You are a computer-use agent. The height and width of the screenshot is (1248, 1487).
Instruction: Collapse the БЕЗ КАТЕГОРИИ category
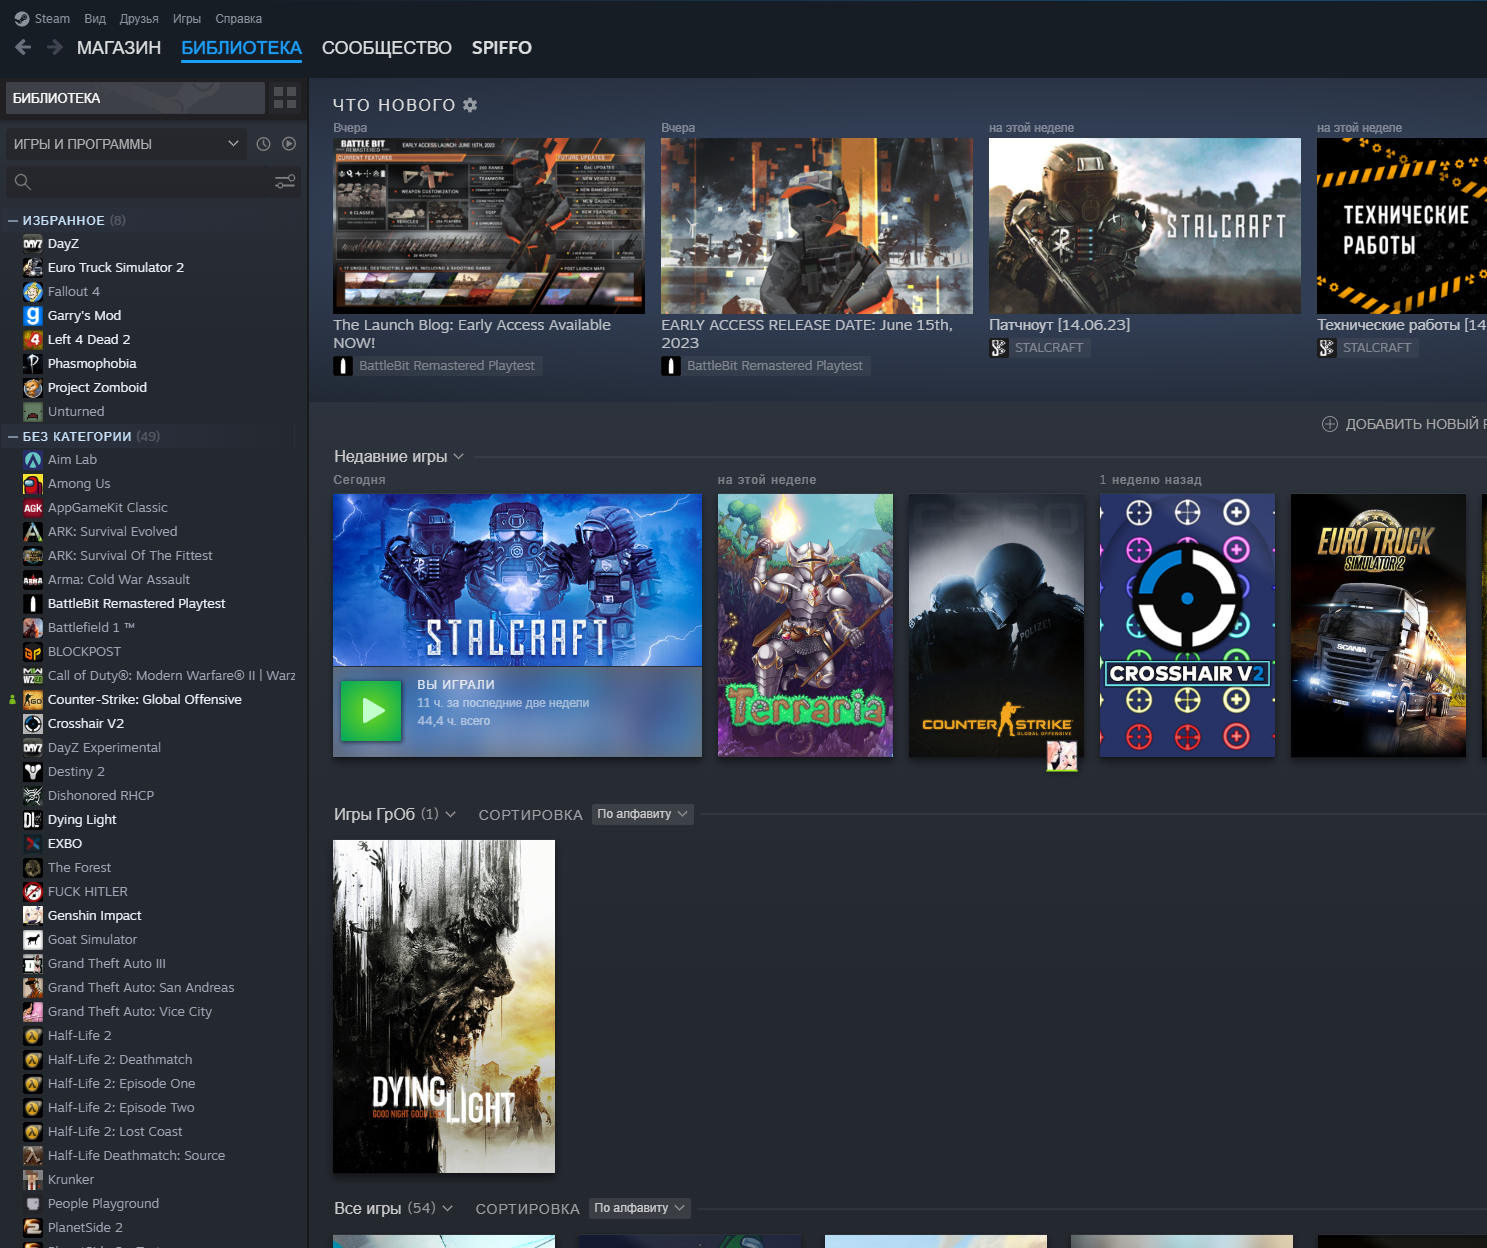click(13, 436)
